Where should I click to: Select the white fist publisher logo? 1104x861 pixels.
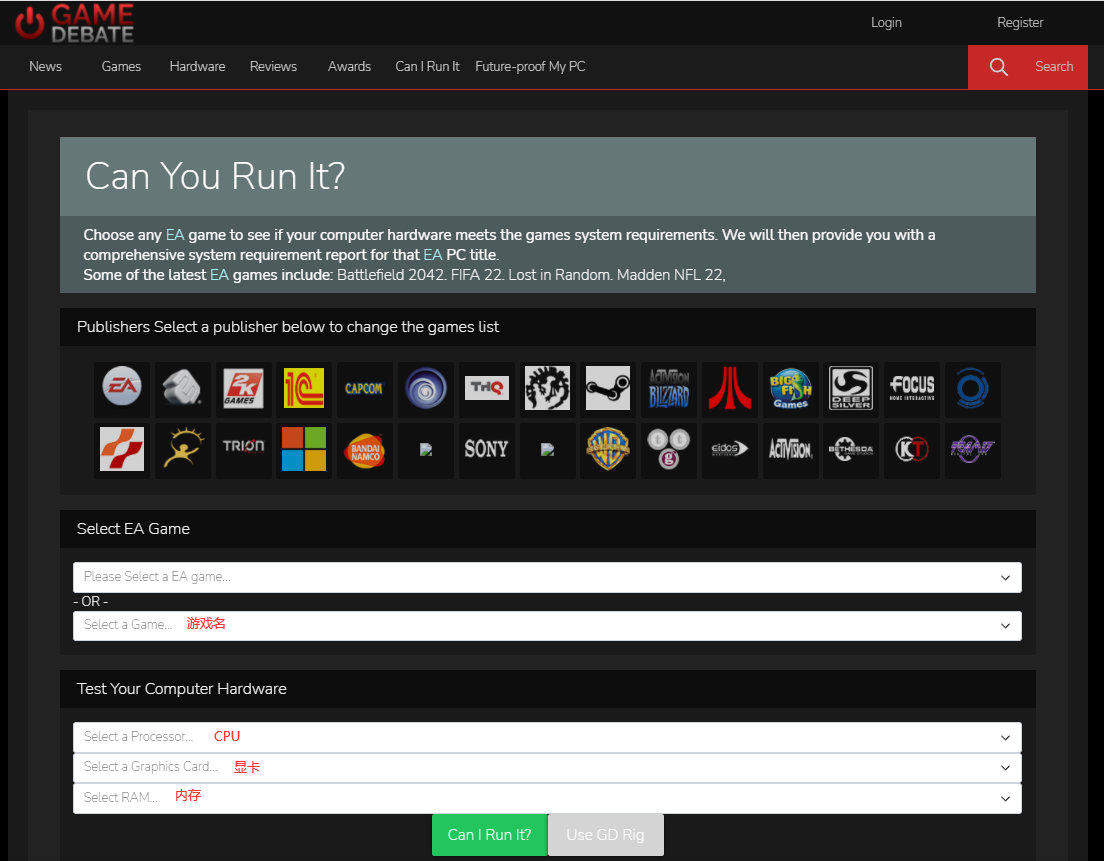click(x=182, y=388)
